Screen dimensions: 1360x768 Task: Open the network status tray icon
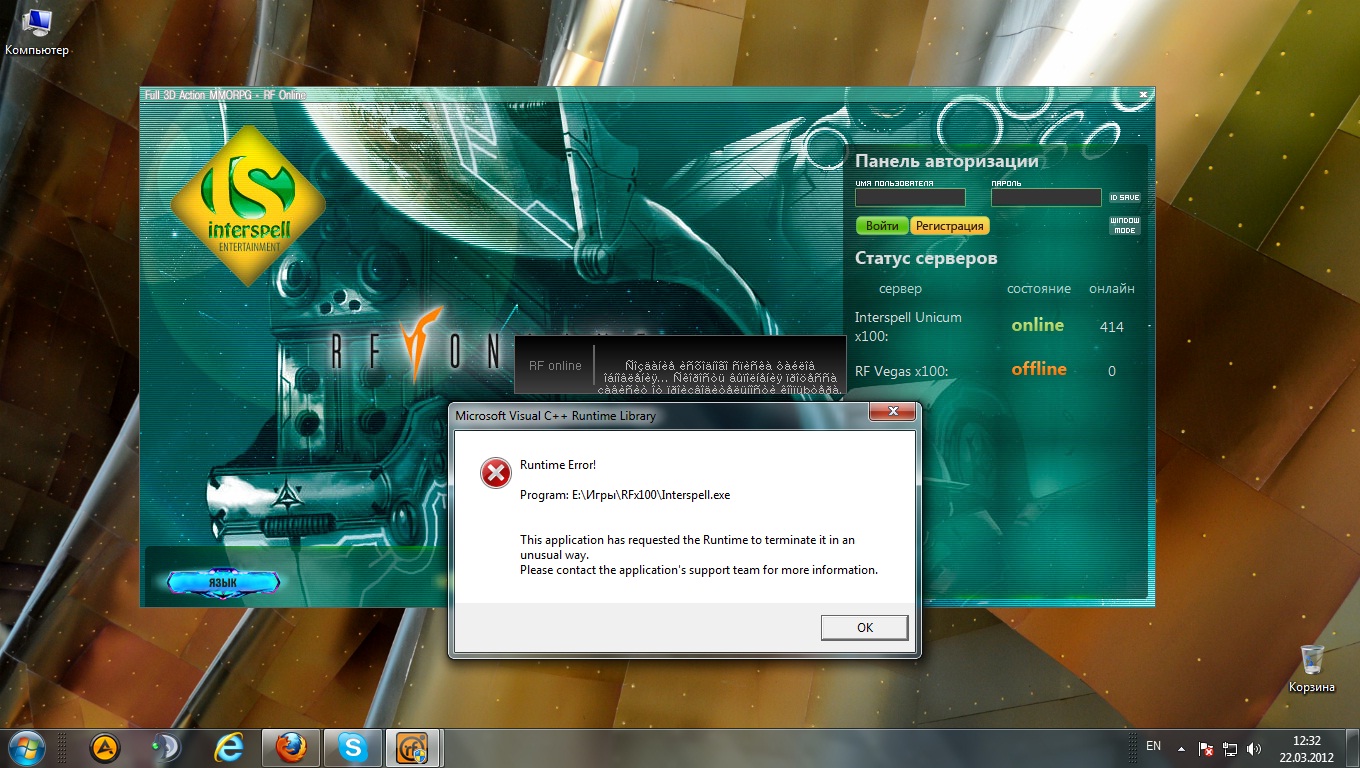tap(1230, 748)
